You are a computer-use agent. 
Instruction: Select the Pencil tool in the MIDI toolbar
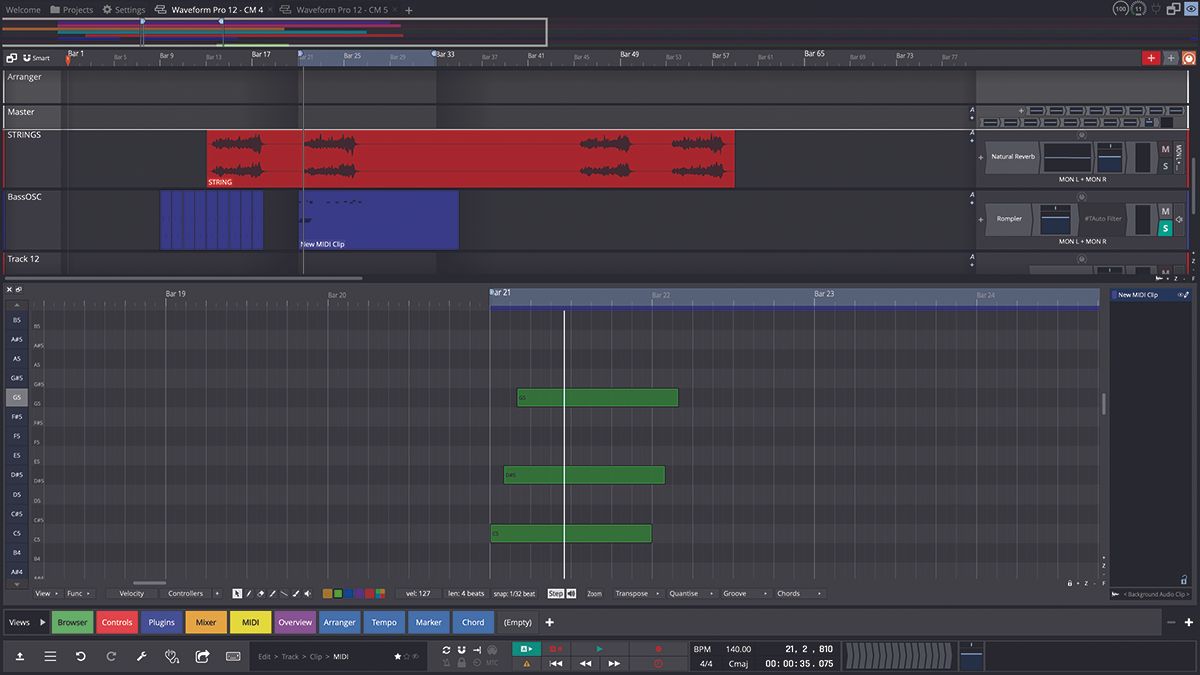250,593
